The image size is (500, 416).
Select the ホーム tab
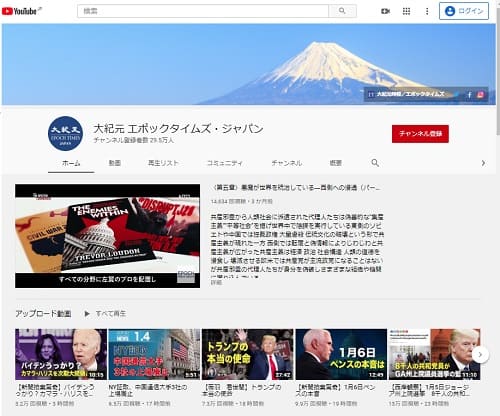[71, 163]
